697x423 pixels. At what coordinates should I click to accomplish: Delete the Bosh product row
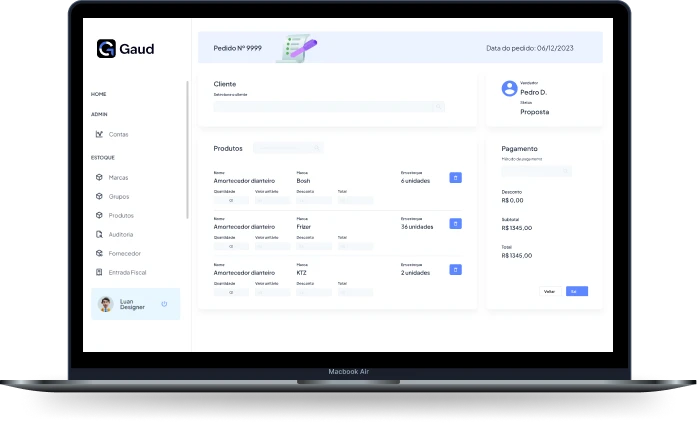point(455,178)
